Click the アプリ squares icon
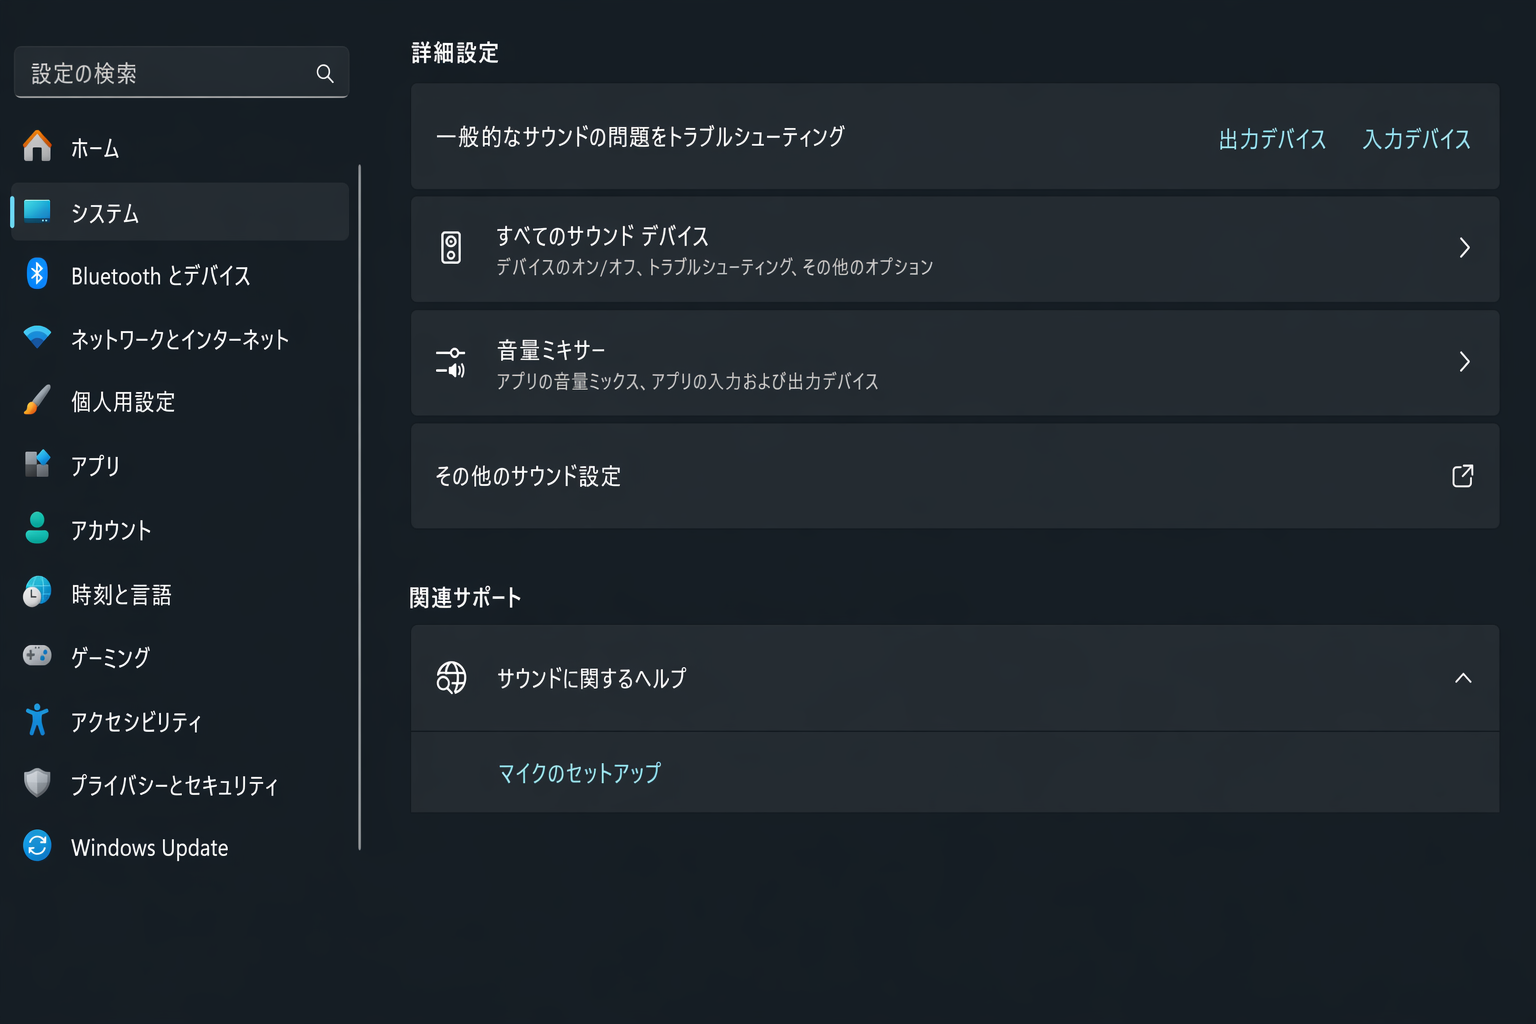The width and height of the screenshot is (1536, 1024). tap(37, 463)
